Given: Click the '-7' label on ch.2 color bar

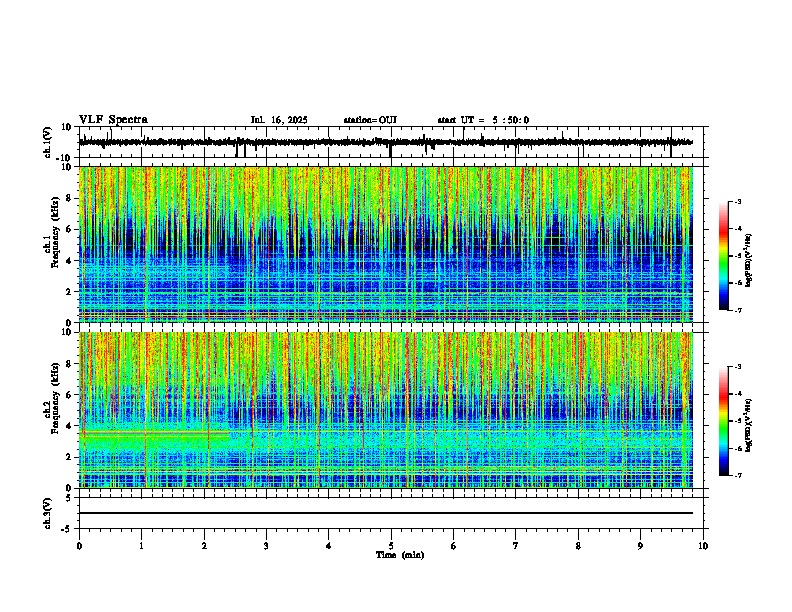Looking at the screenshot, I should [x=738, y=475].
